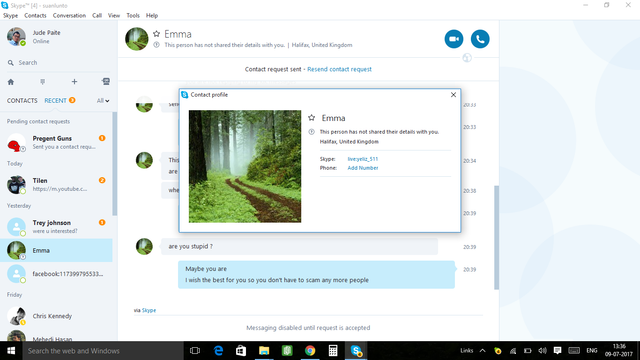This screenshot has width=640, height=360.
Task: Click Add Number link in profile
Action: (363, 168)
